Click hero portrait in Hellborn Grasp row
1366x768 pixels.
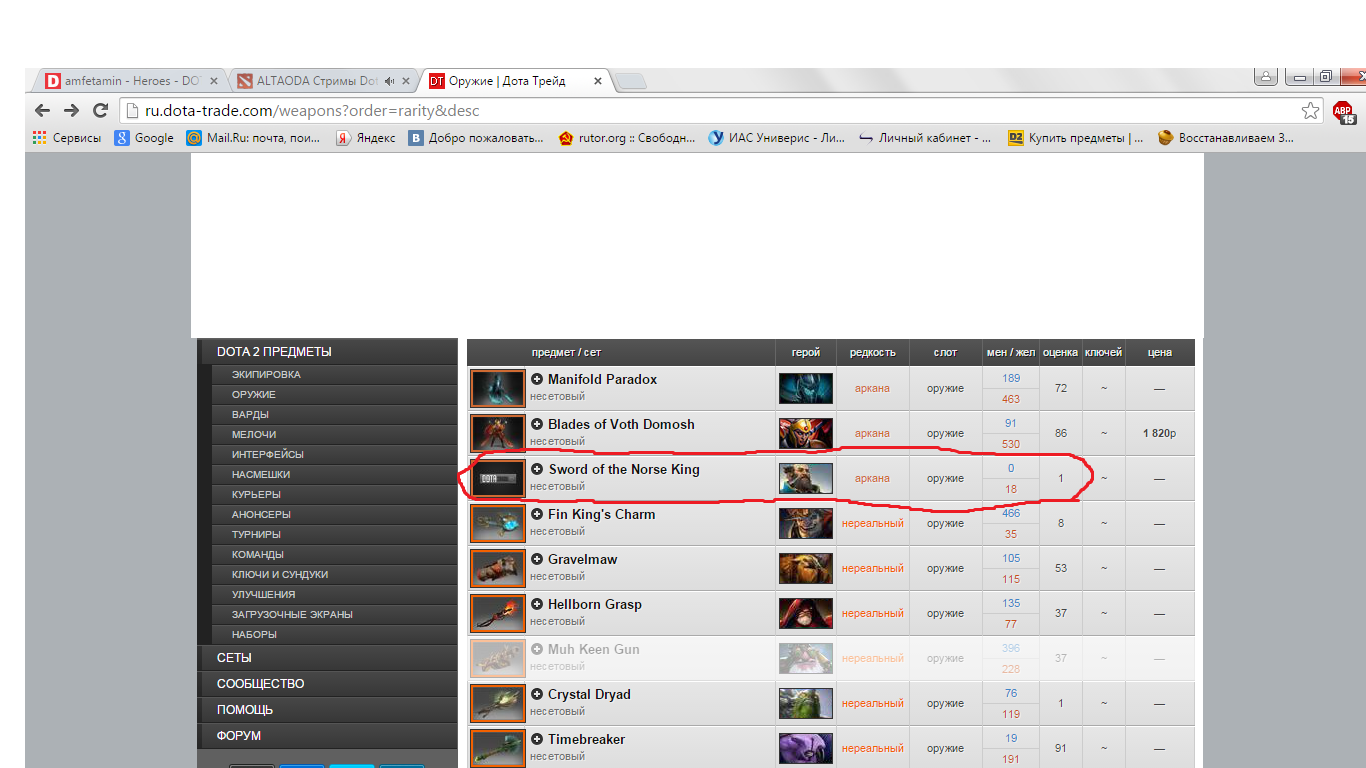(806, 613)
